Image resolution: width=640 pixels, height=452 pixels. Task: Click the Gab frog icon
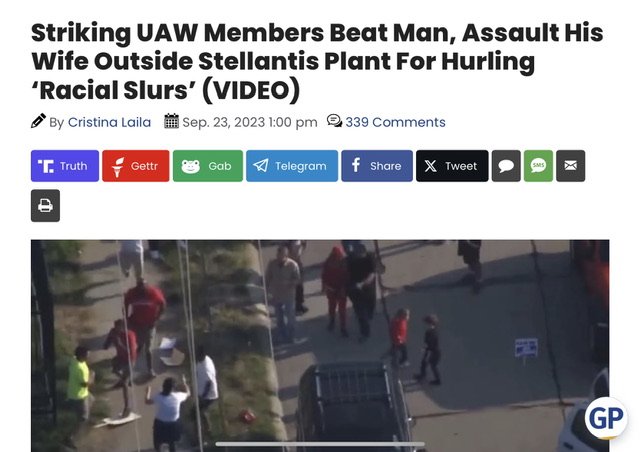point(190,166)
